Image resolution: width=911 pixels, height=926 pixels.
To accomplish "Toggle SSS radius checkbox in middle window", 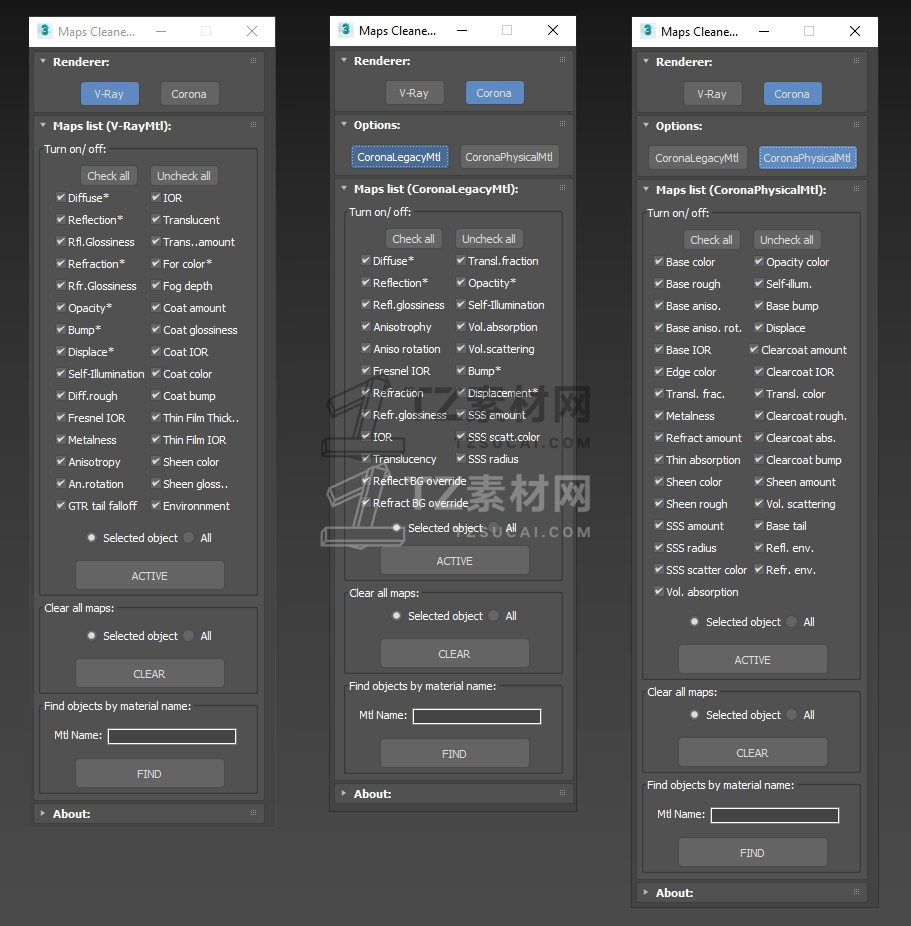I will 461,458.
